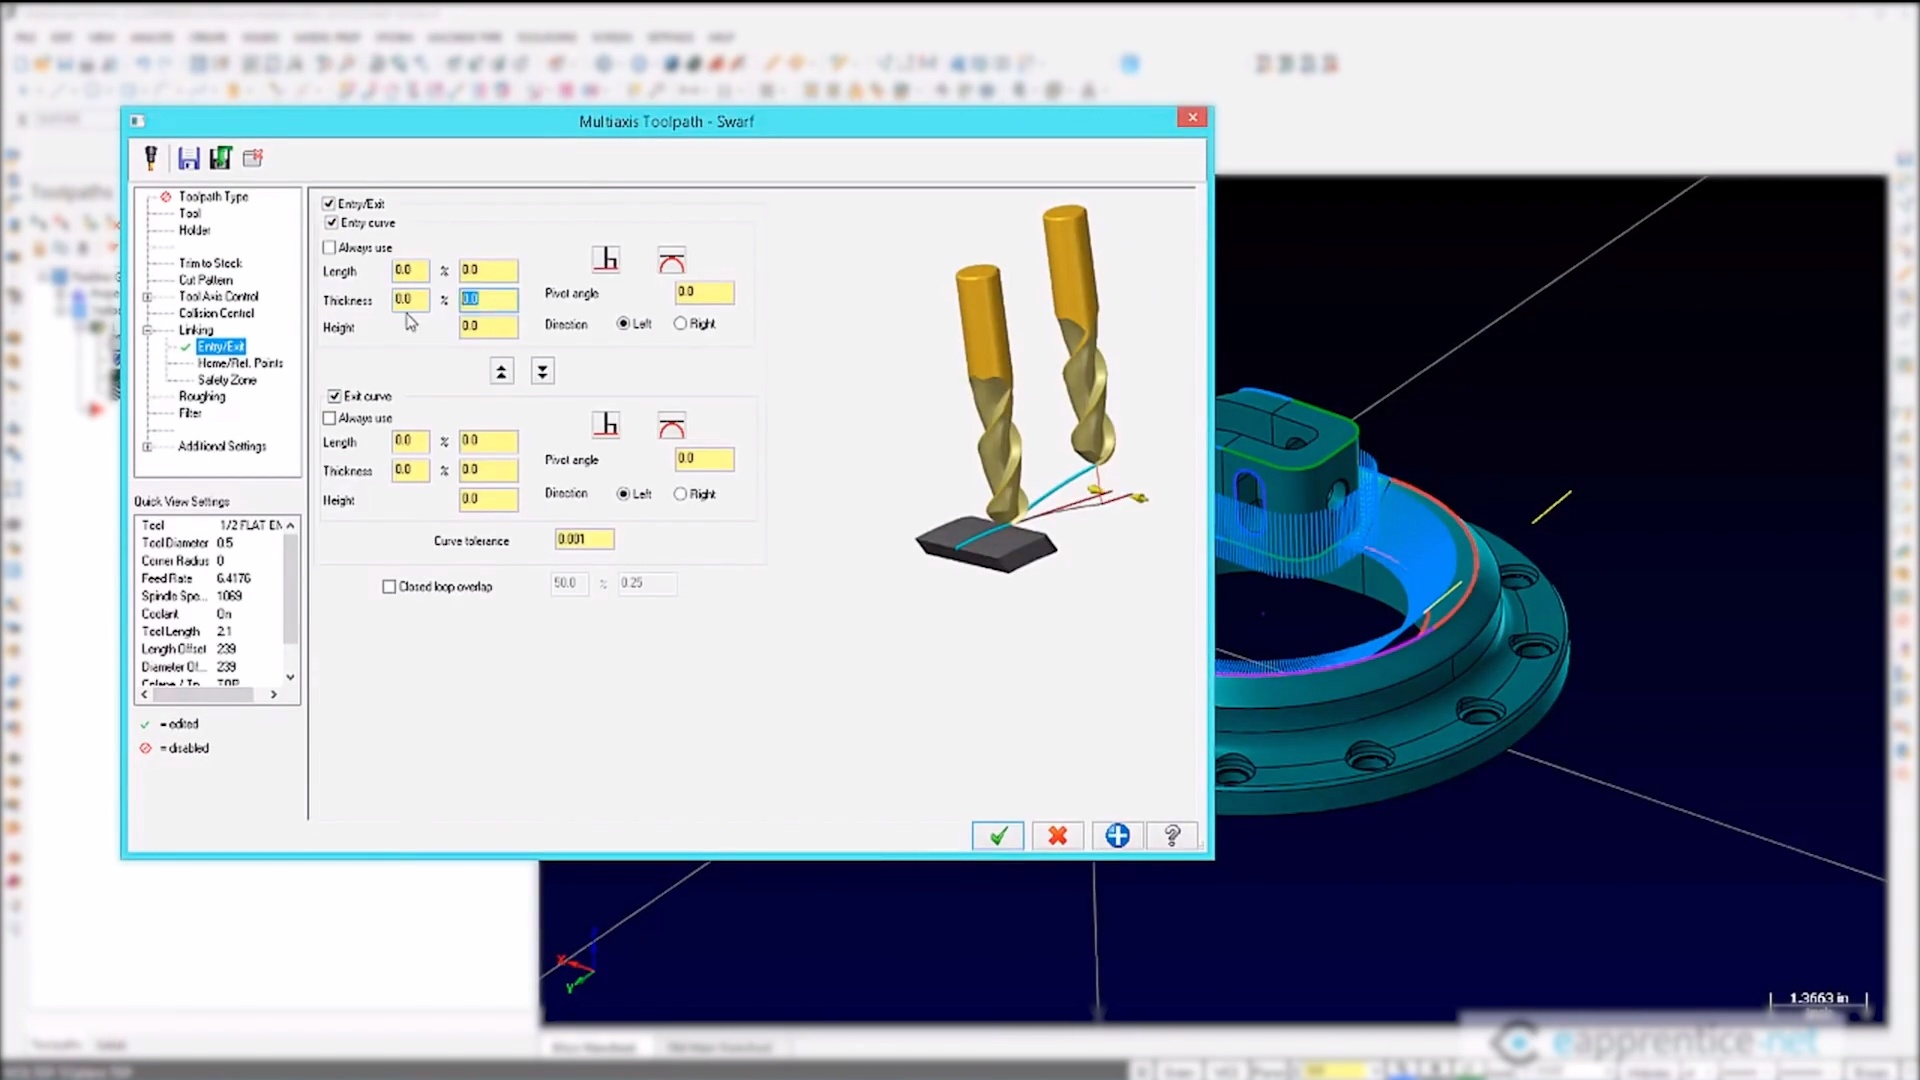Select the tool display icon in dialog toolbar

(x=150, y=158)
